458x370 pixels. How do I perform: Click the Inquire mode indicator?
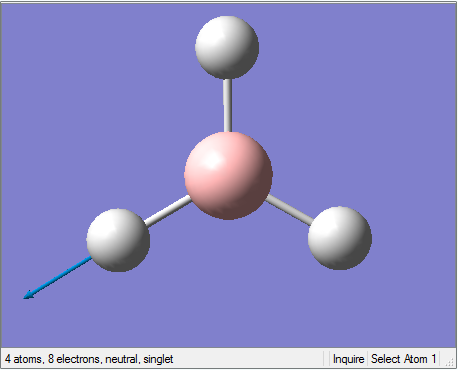pyautogui.click(x=348, y=359)
